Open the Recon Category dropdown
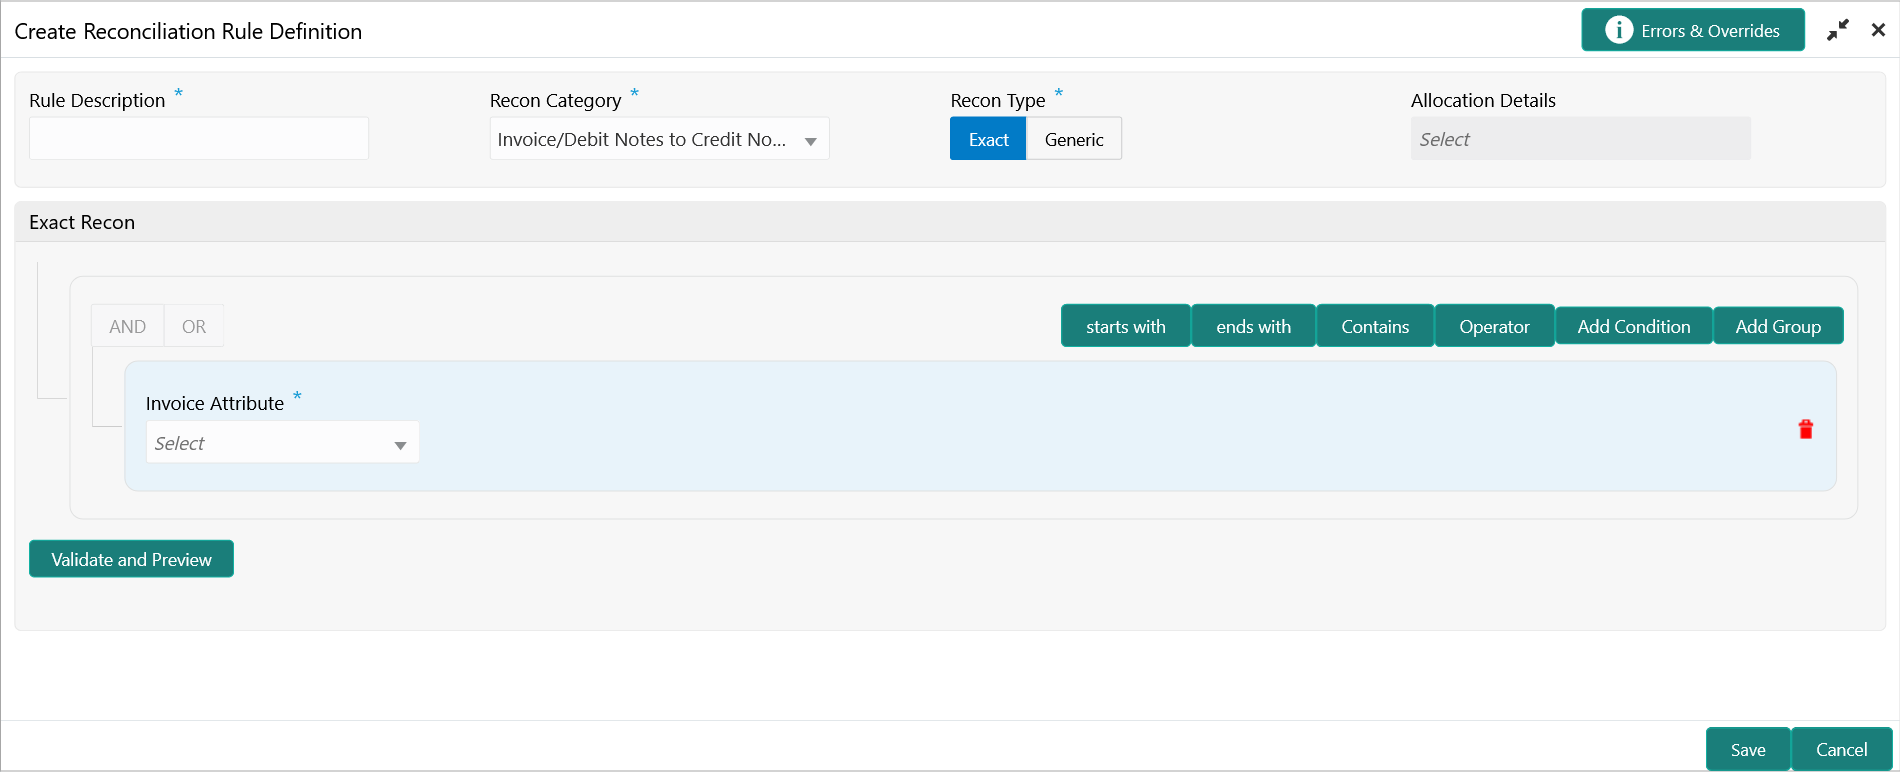Image resolution: width=1900 pixels, height=772 pixels. [659, 139]
